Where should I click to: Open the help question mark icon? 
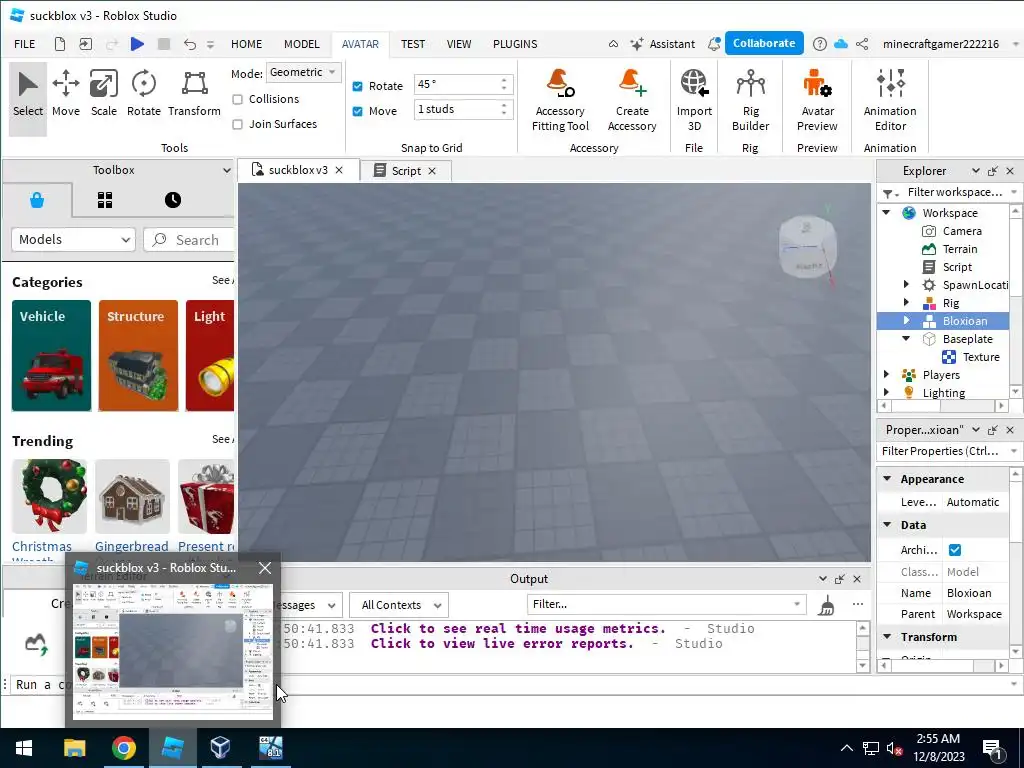point(820,44)
